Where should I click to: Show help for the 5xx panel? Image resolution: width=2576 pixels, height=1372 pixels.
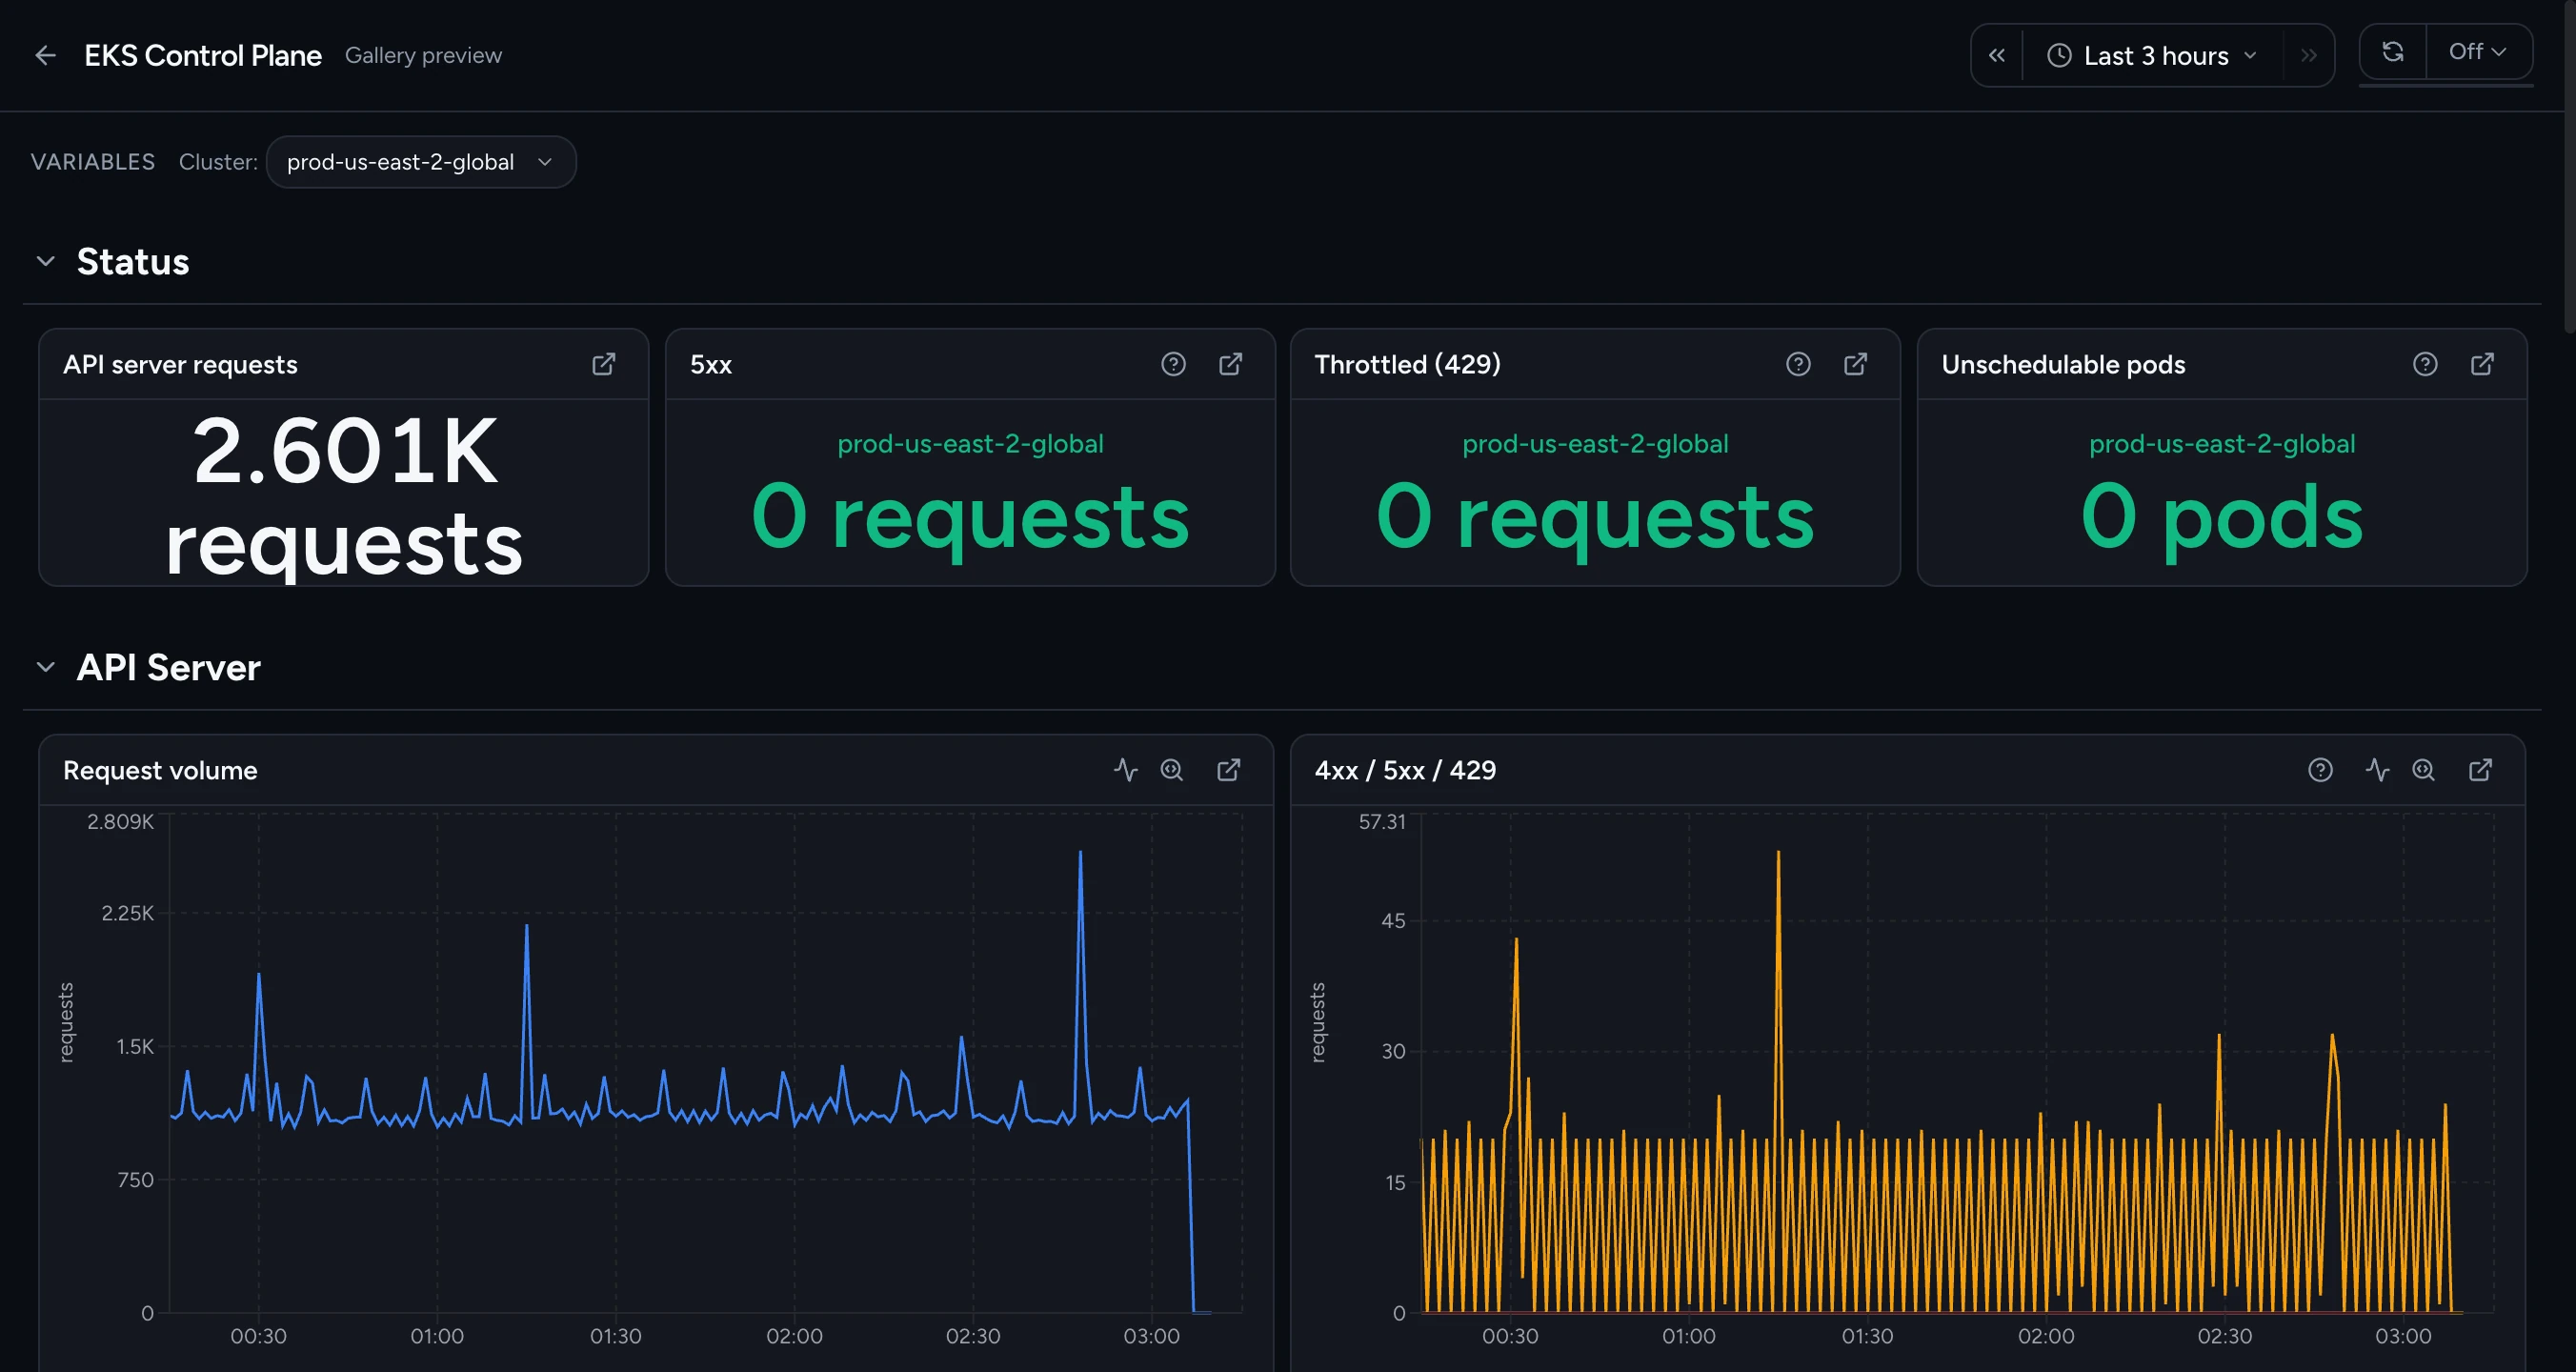1173,364
